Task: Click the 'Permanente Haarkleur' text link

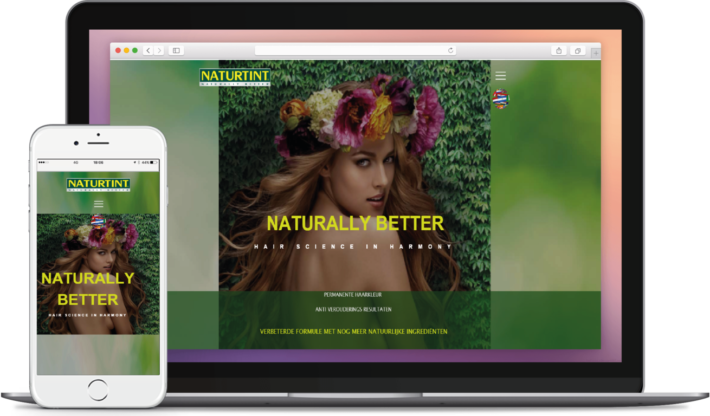Action: [x=353, y=295]
